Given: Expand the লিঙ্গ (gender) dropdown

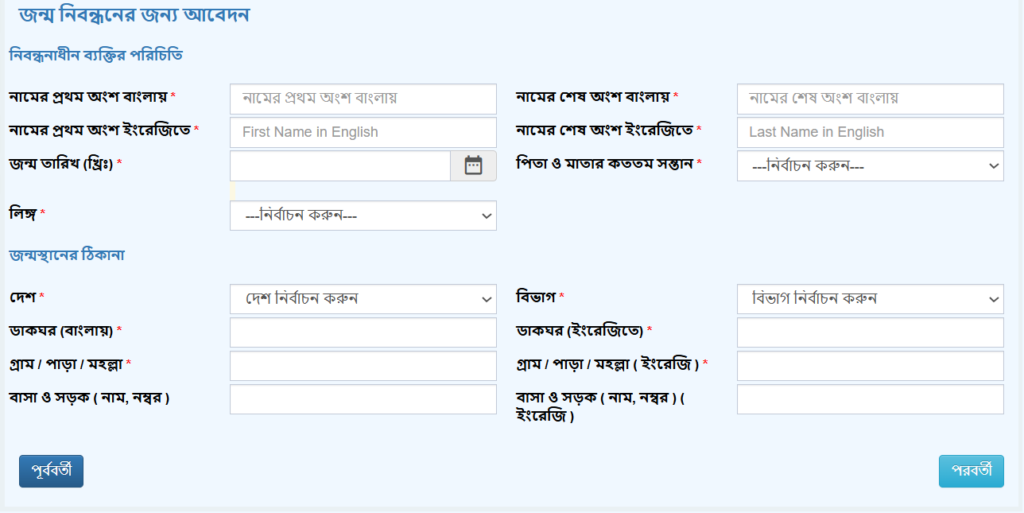Looking at the screenshot, I should click(x=363, y=215).
